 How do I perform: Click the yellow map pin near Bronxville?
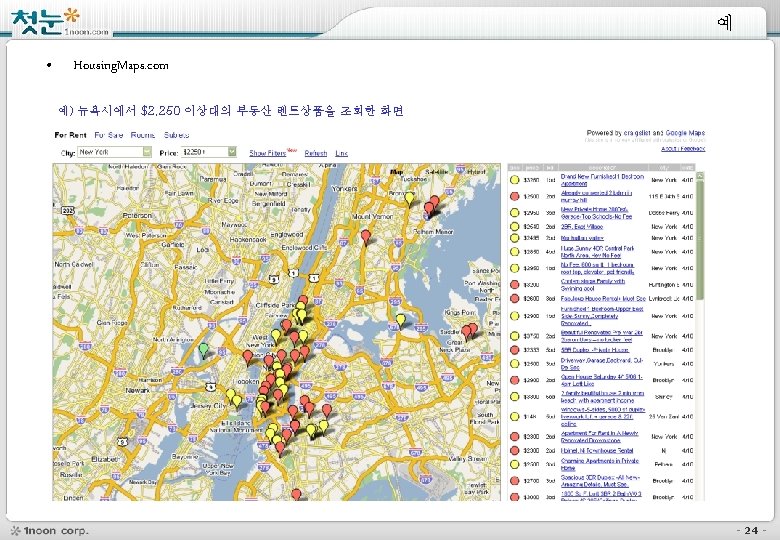409,199
